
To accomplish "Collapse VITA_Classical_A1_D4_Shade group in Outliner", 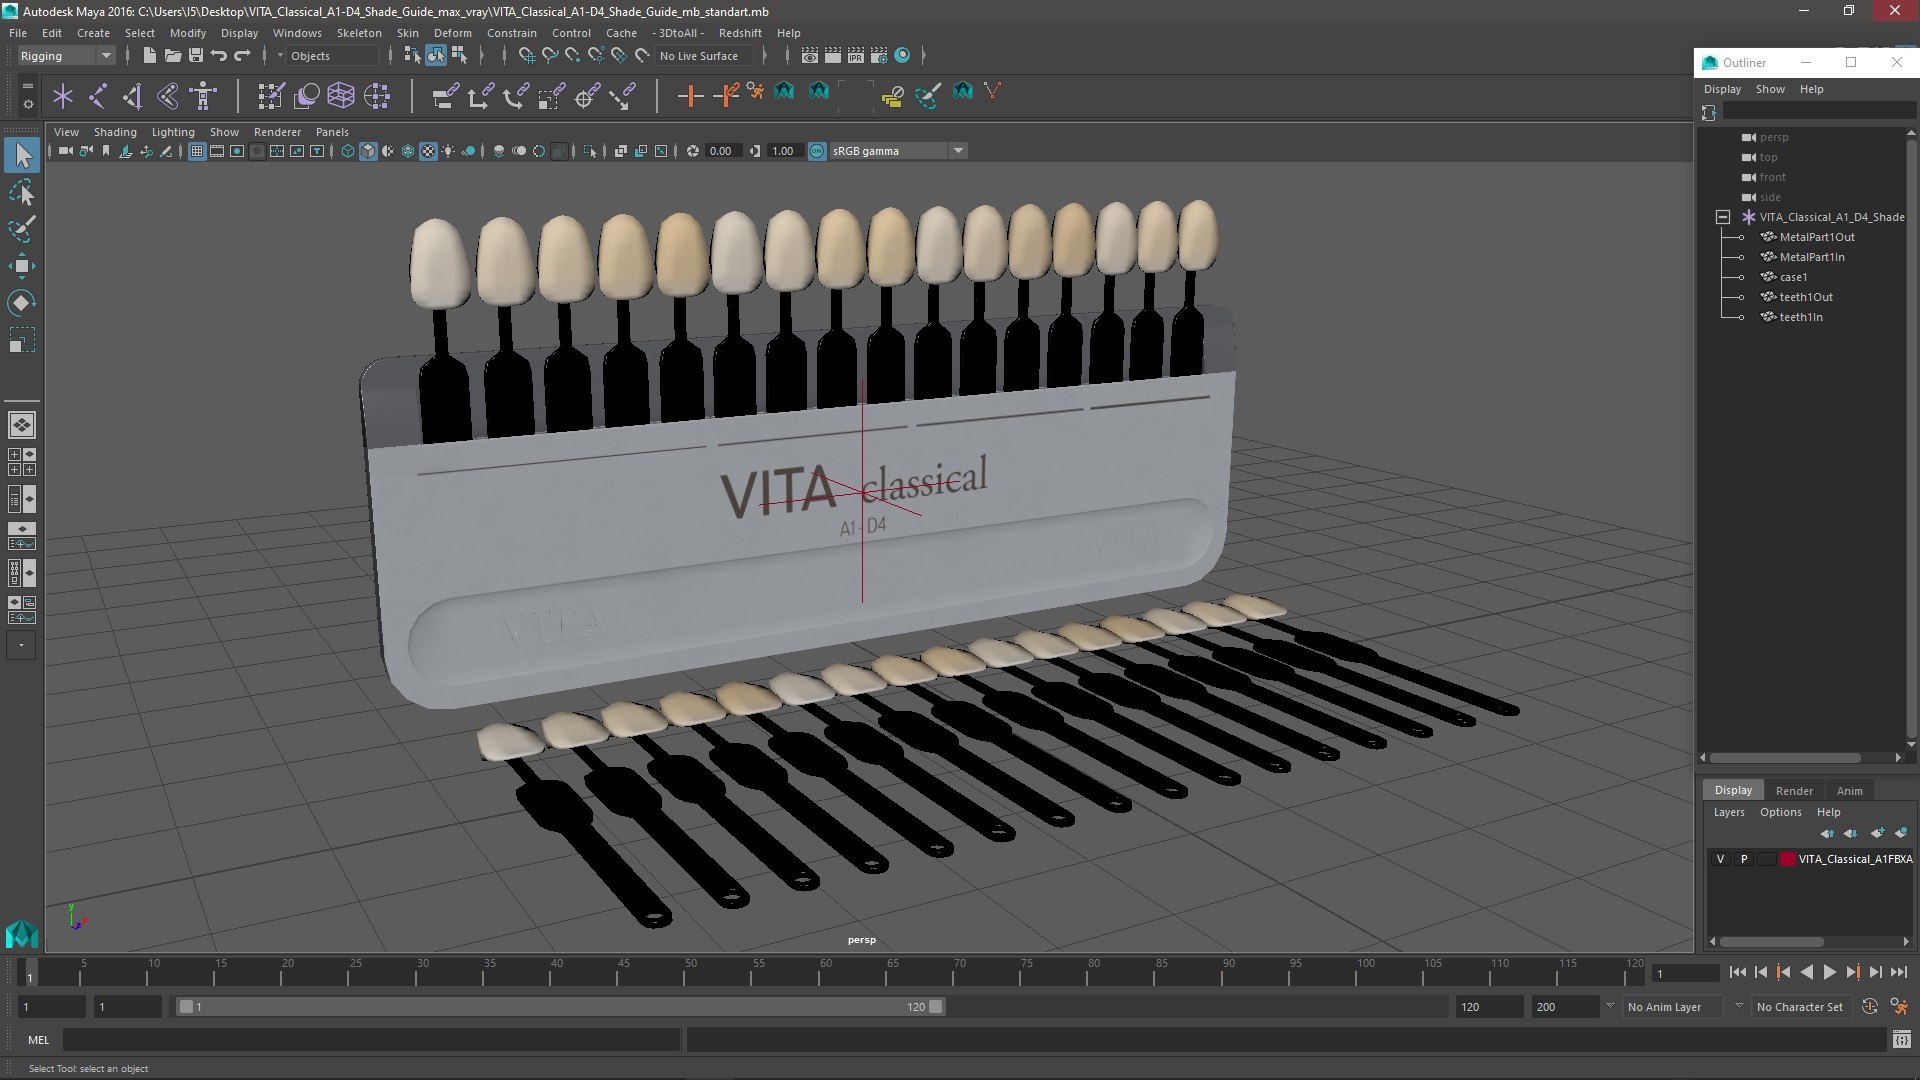I will [1722, 217].
